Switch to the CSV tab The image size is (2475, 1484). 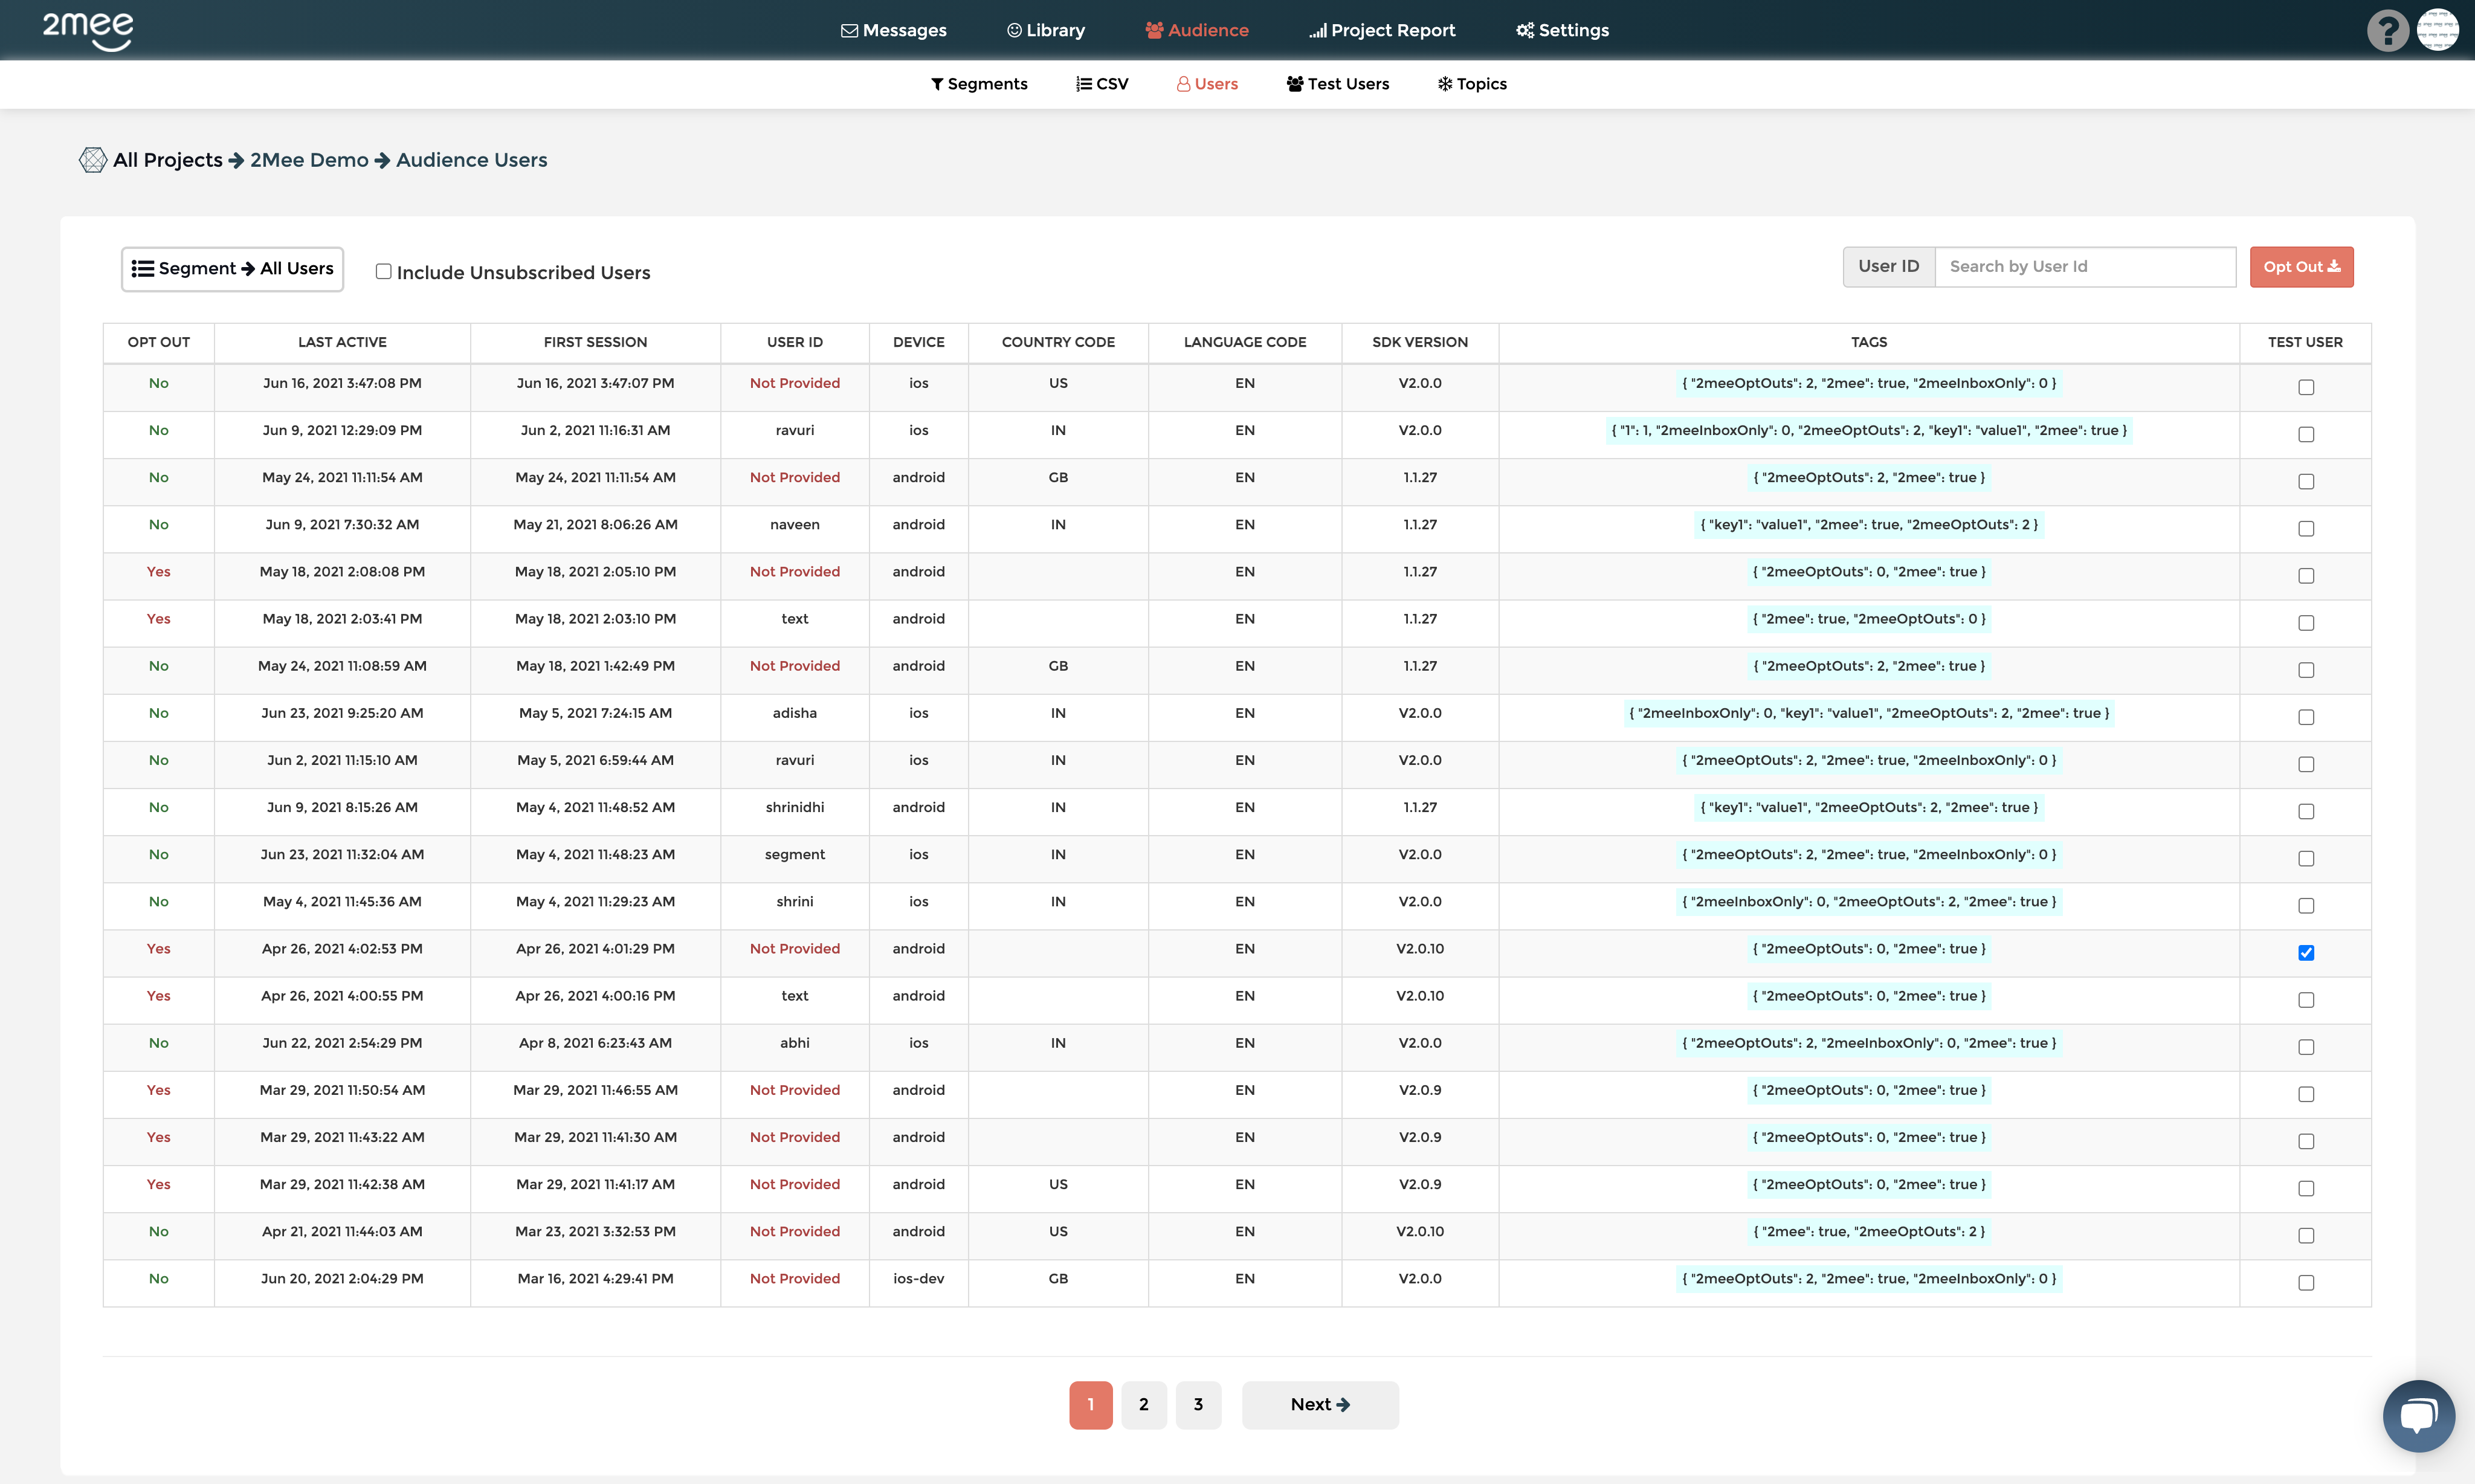(1102, 84)
